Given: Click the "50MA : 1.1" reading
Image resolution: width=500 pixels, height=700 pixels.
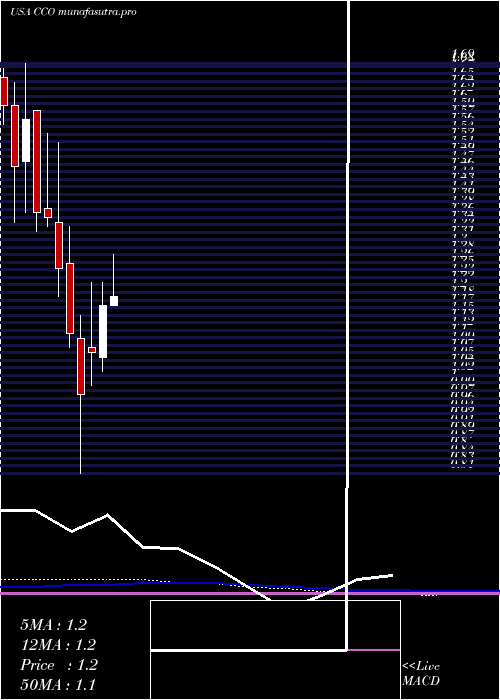Looking at the screenshot, I should (x=58, y=685).
